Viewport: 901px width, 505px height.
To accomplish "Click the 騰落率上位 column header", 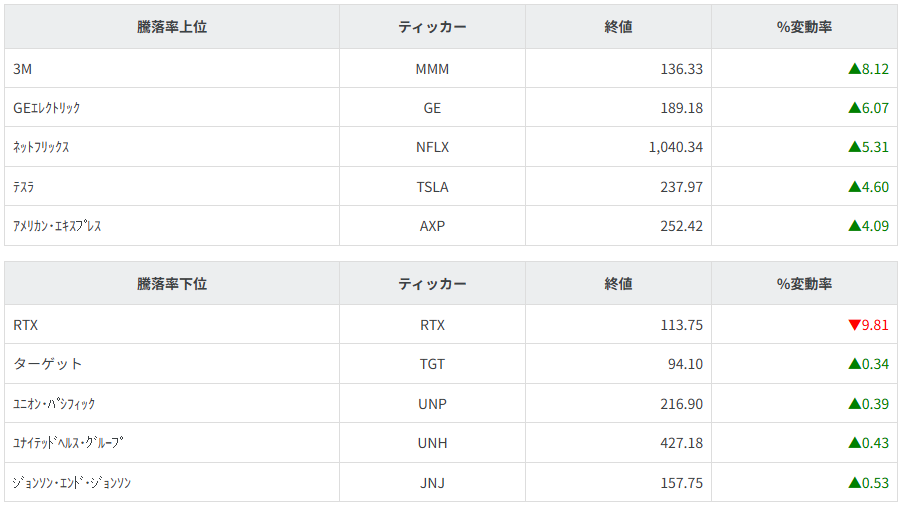I will [172, 28].
